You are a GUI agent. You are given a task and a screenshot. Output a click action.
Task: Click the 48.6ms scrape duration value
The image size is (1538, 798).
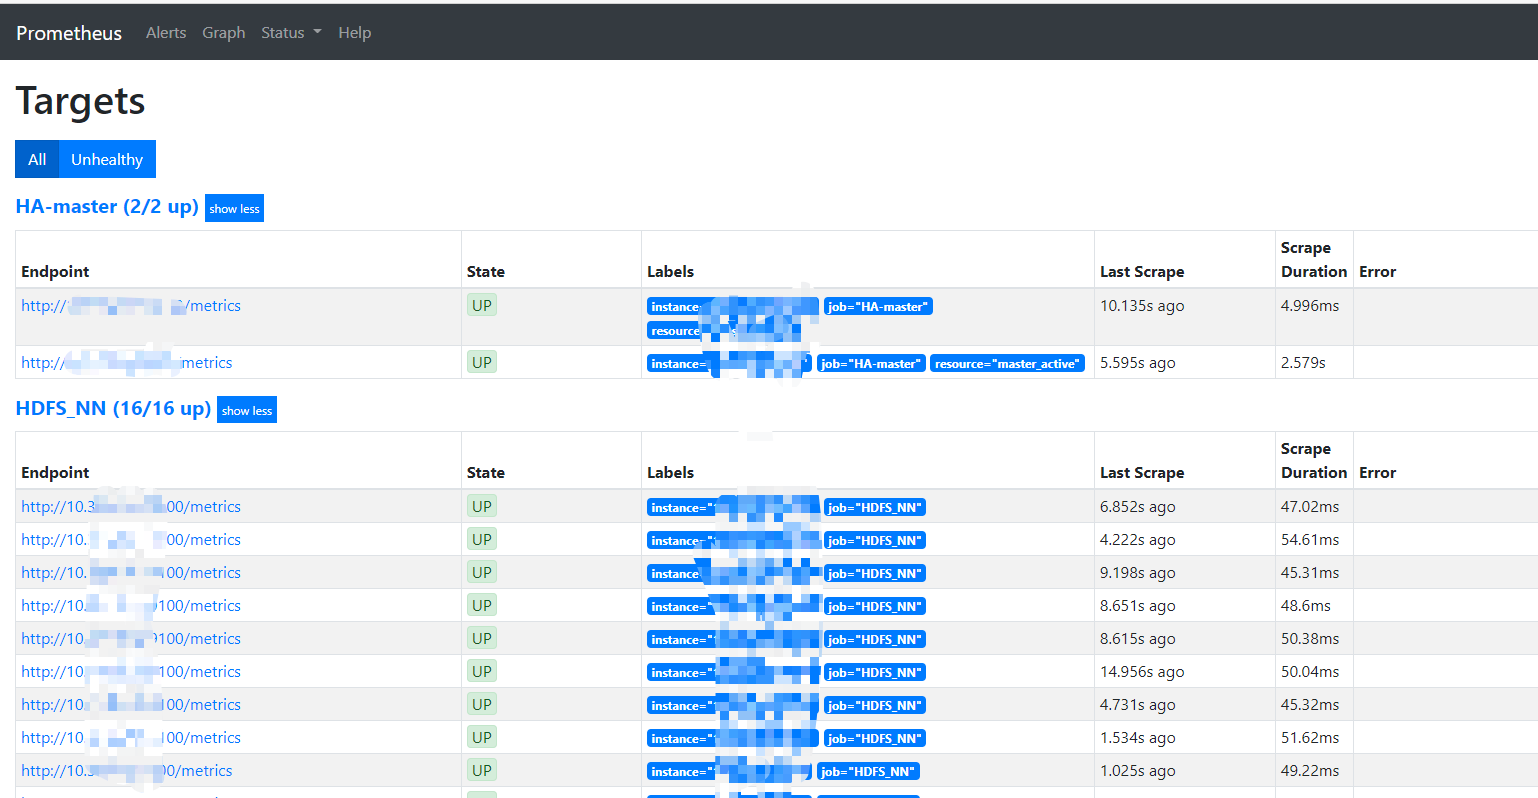(1306, 606)
